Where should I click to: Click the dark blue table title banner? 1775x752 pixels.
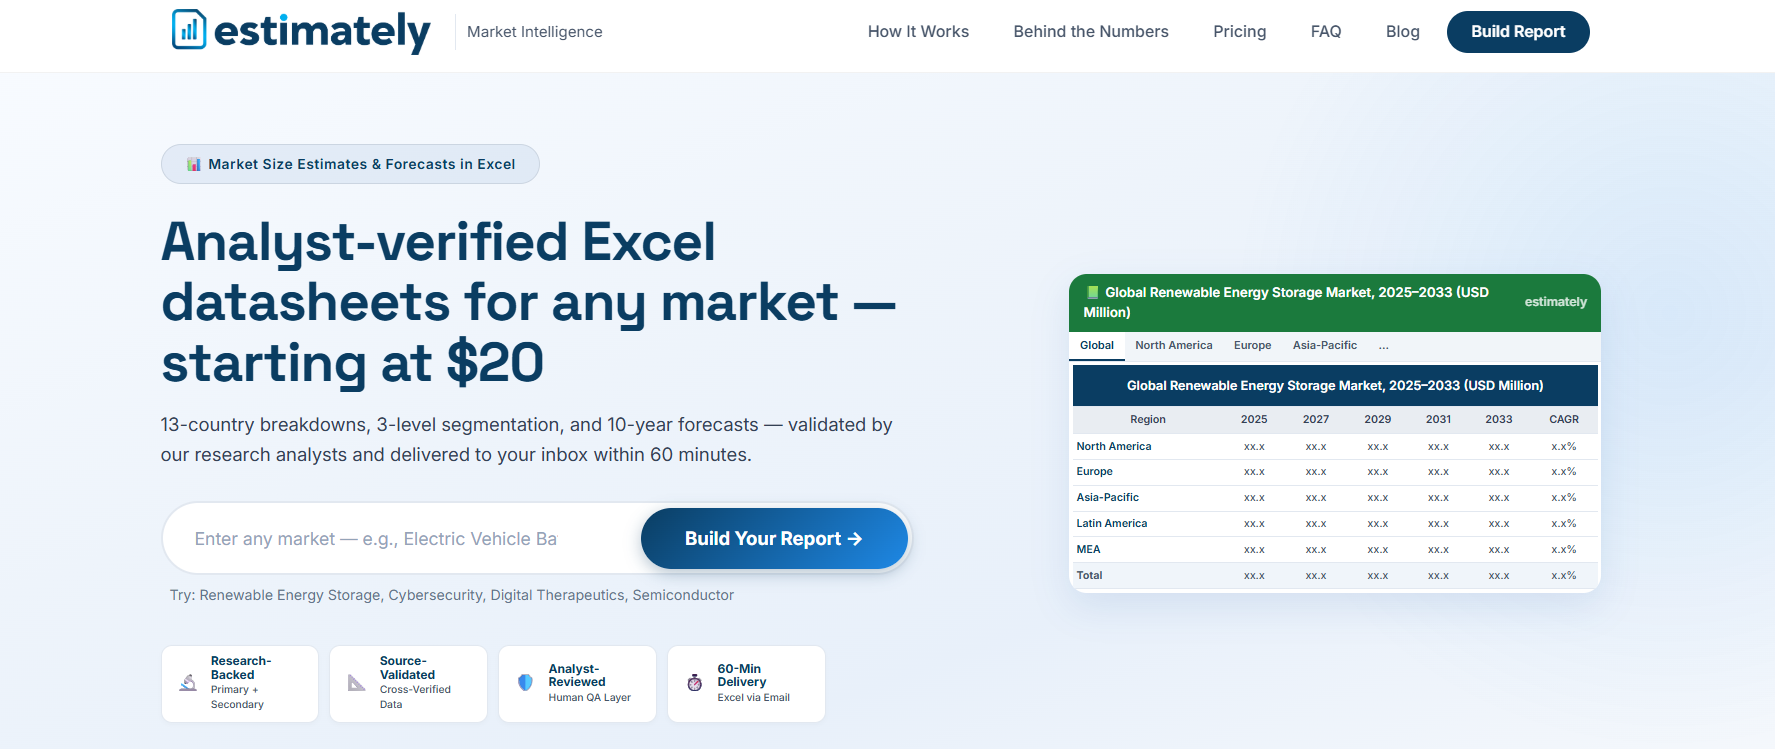click(x=1335, y=386)
